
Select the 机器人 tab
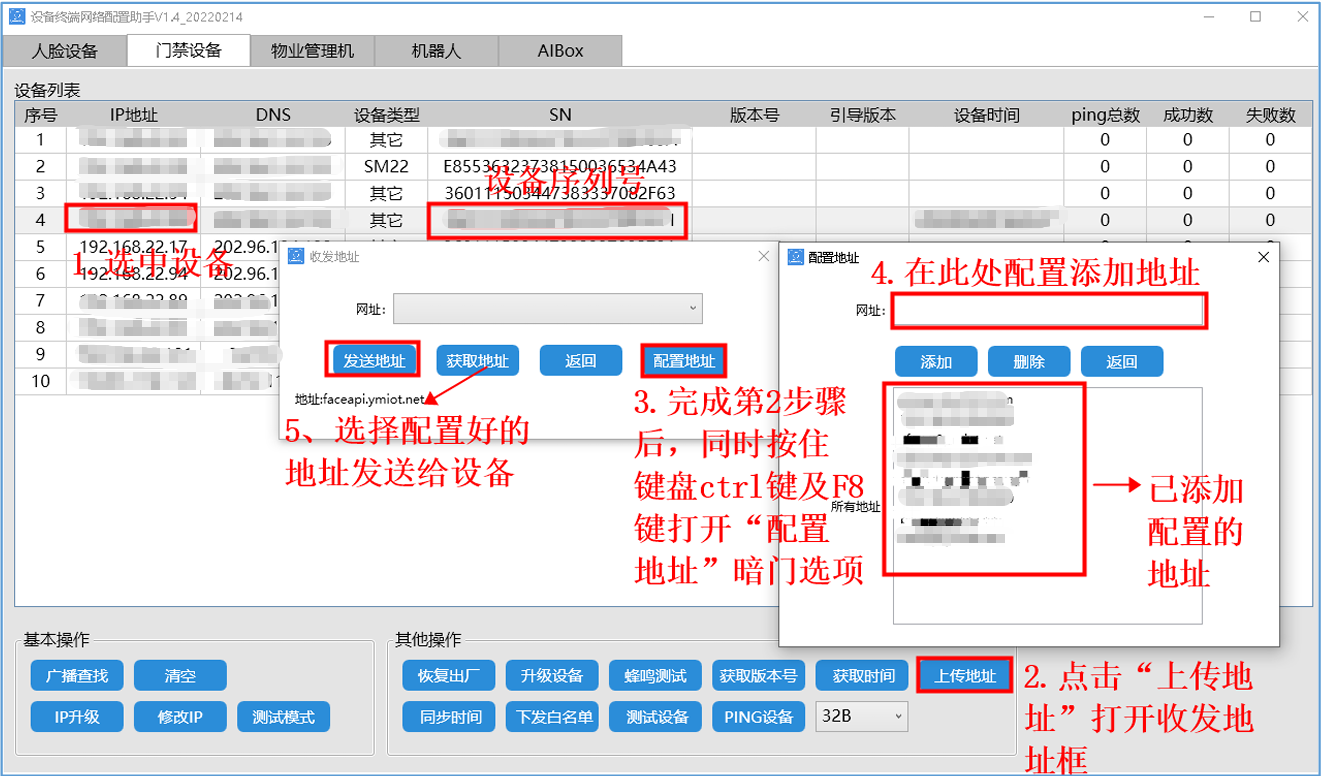436,51
